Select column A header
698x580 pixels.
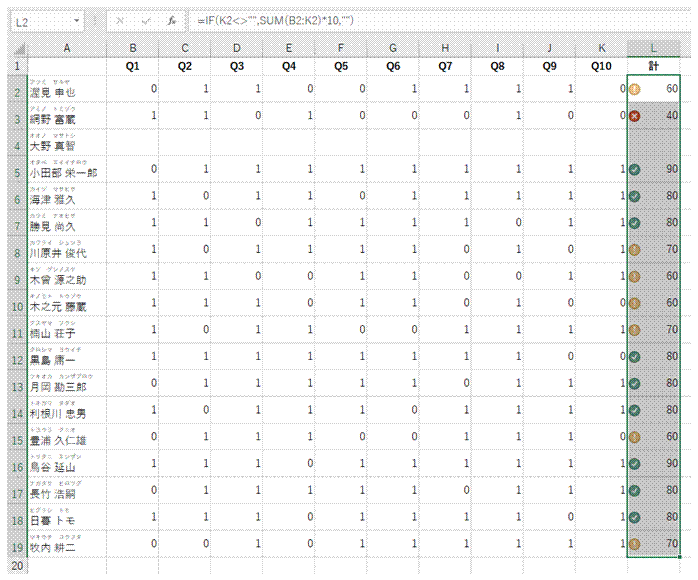67,48
